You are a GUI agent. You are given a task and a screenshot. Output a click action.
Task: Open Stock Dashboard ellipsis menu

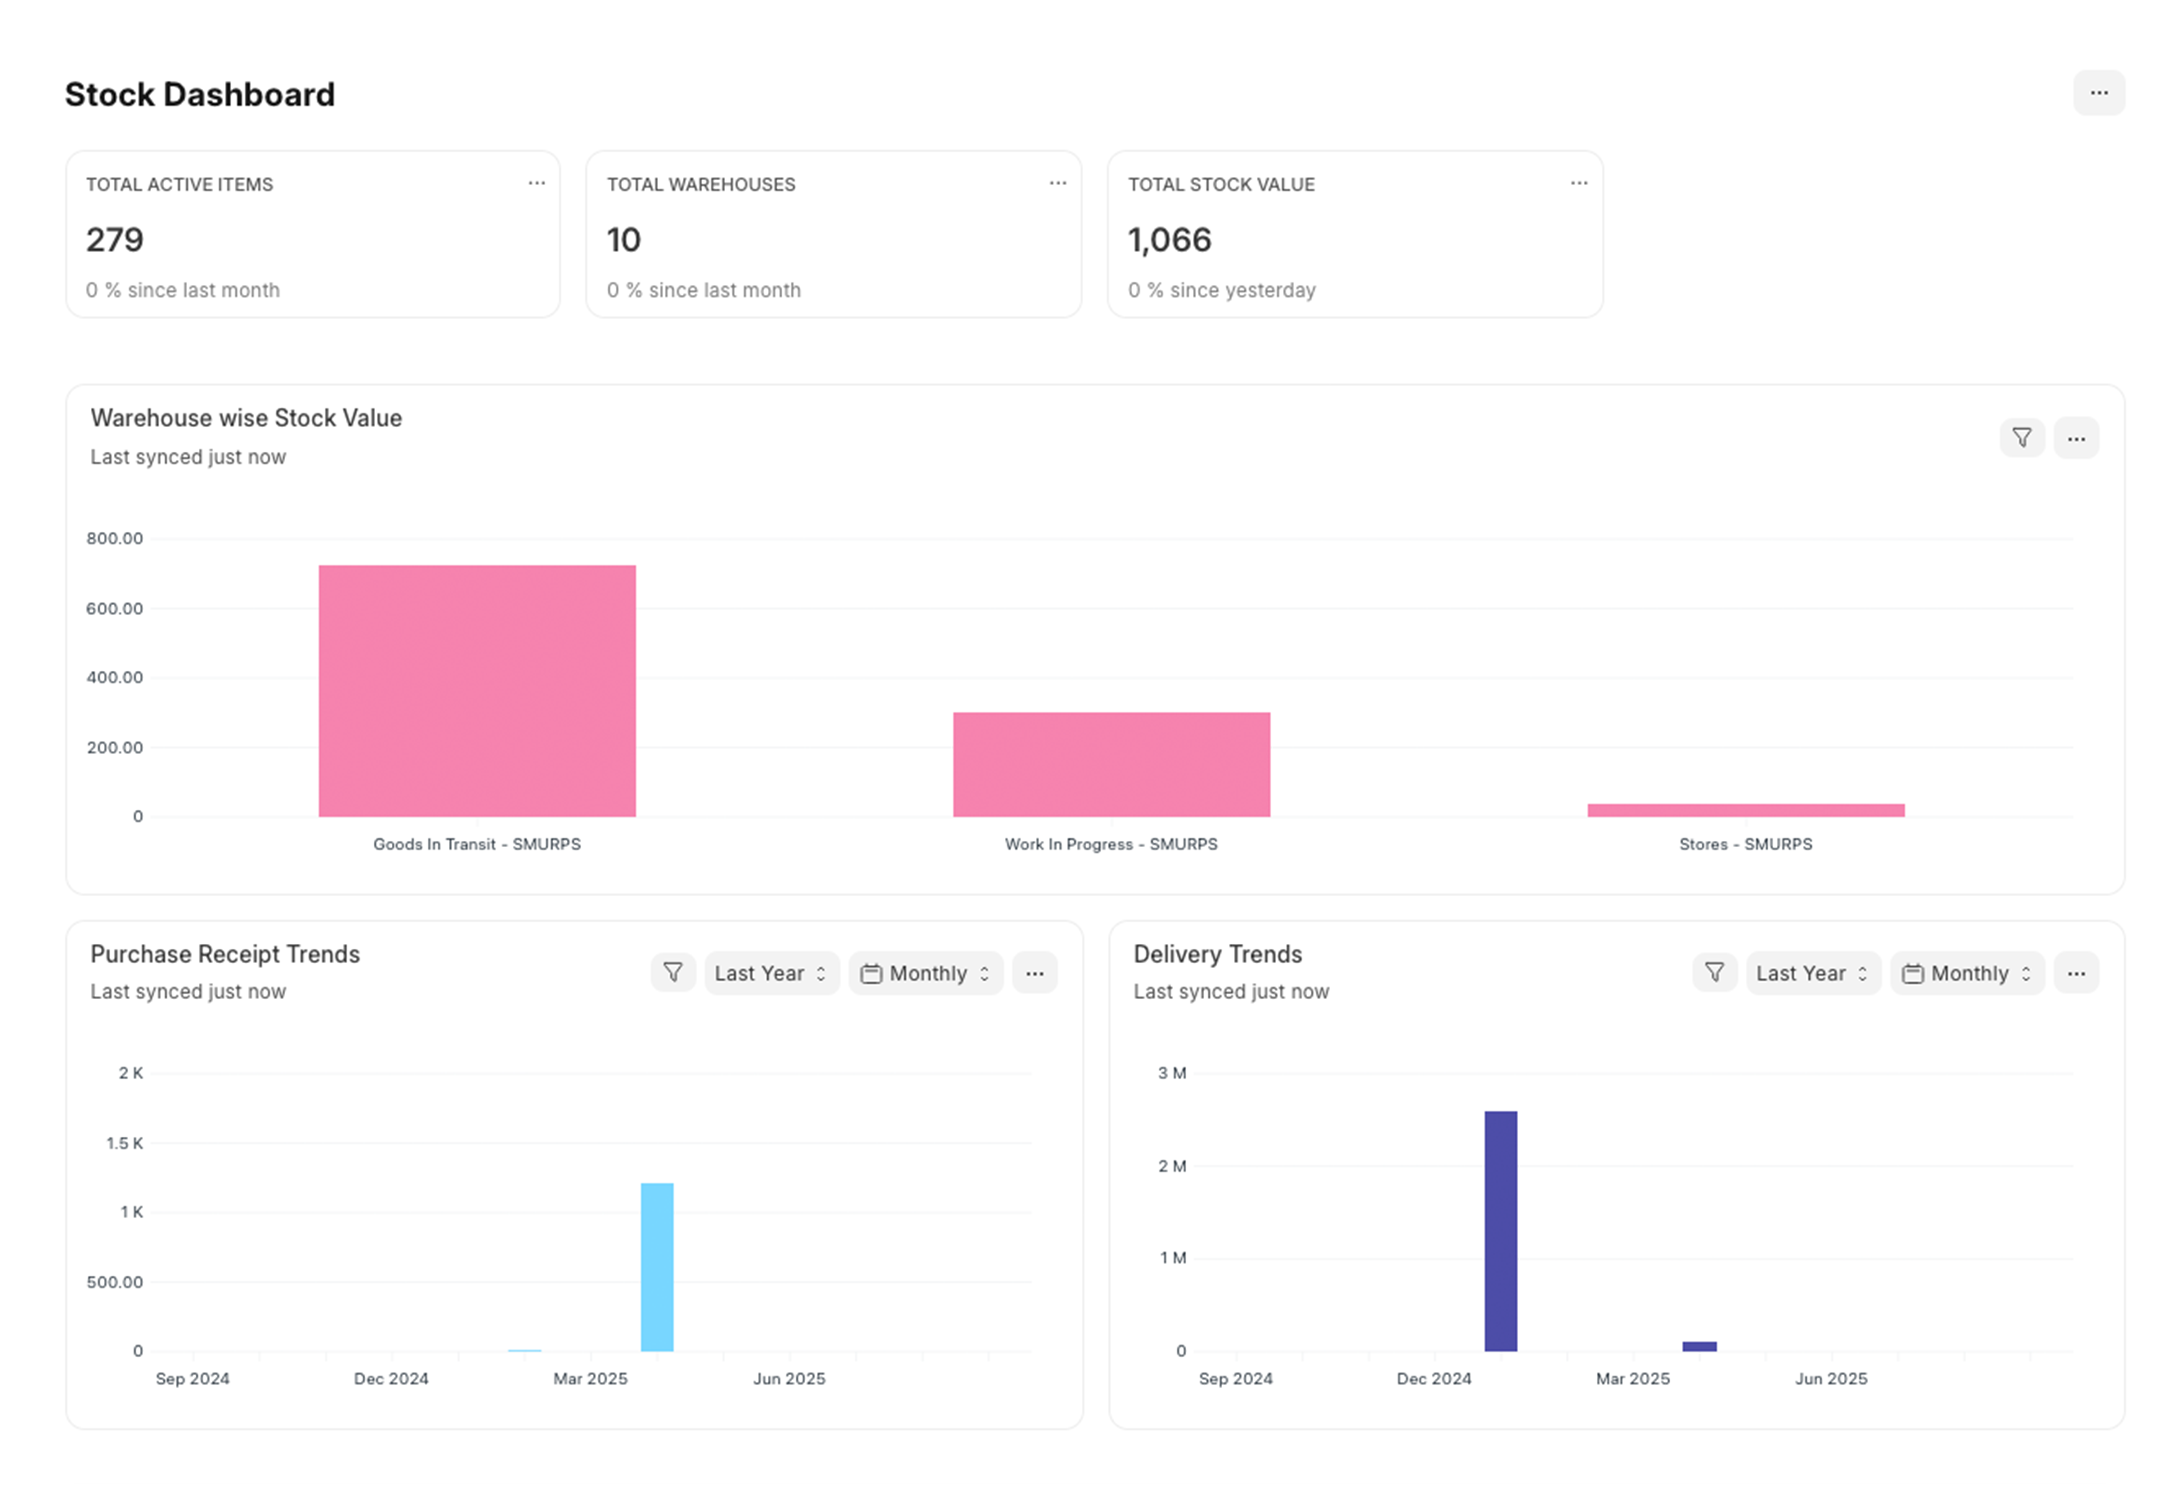coord(2098,93)
